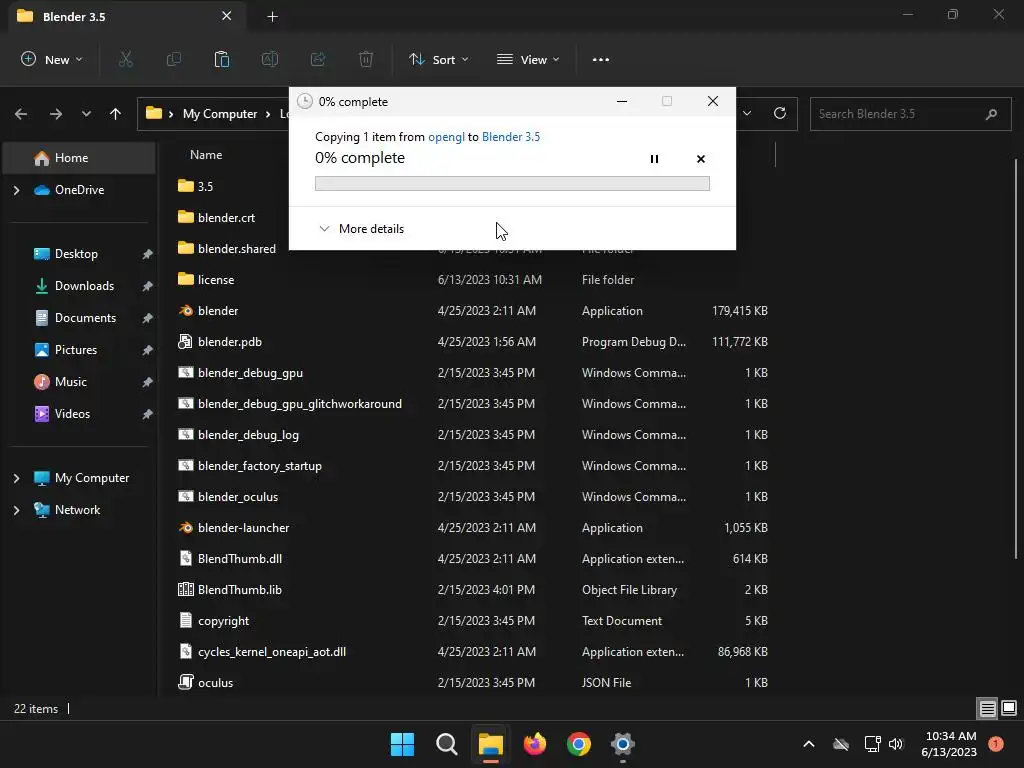
Task: Click the Rename icon in toolbar
Action: [x=270, y=59]
